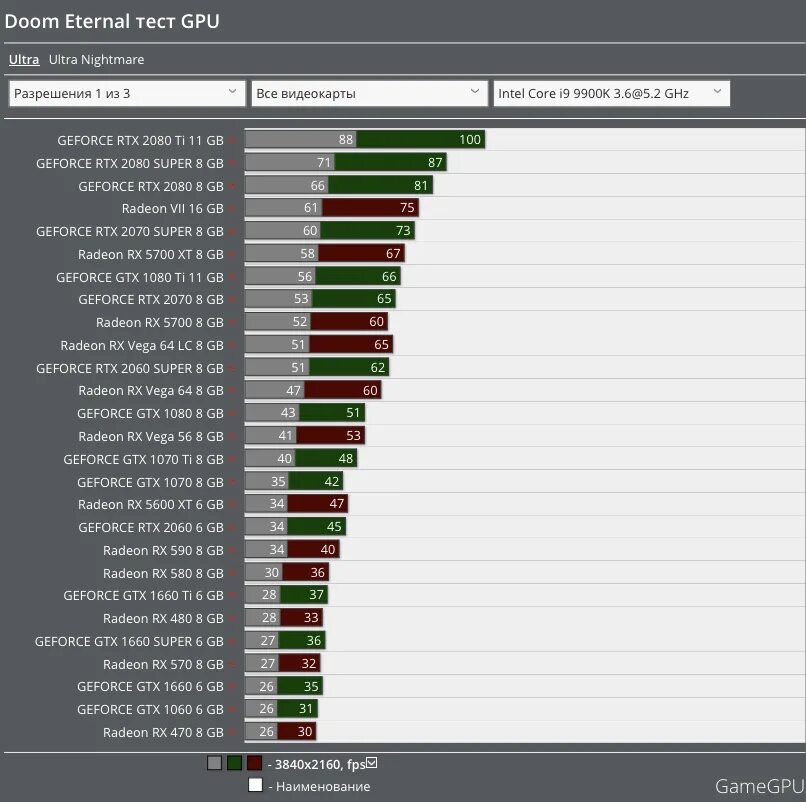The height and width of the screenshot is (802, 806).
Task: Click the red 47 value for RX 5600 XT
Action: (337, 504)
